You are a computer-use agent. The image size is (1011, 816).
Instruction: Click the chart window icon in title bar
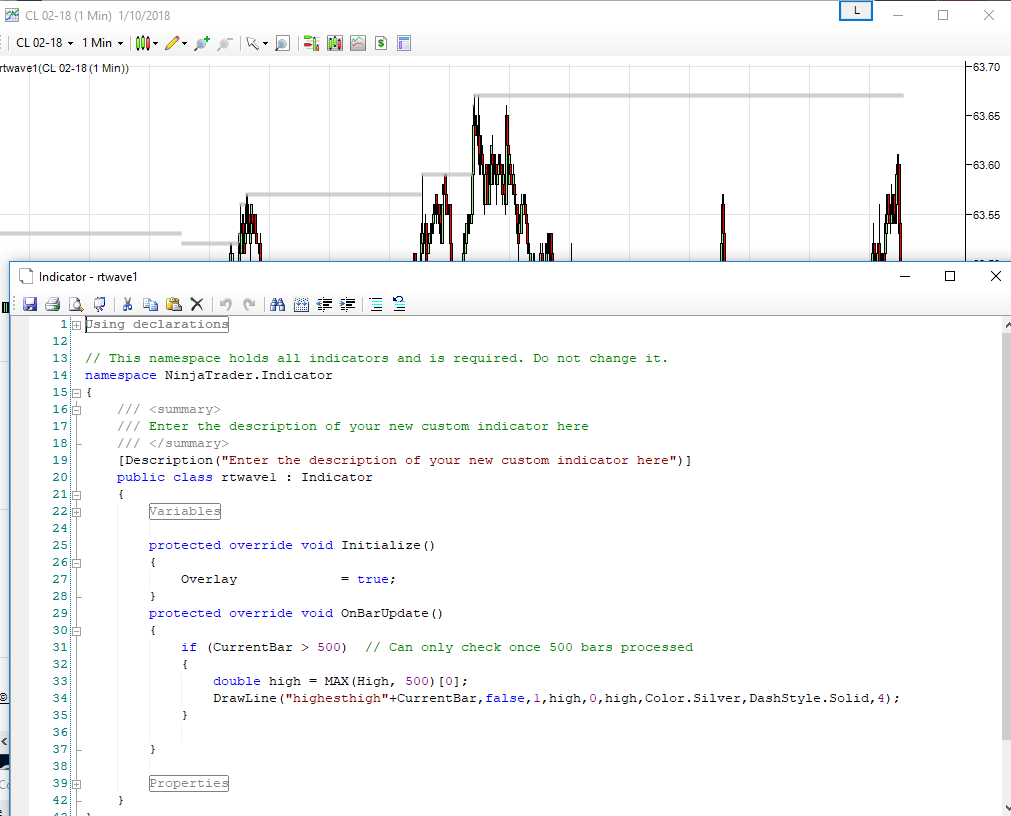tap(12, 15)
